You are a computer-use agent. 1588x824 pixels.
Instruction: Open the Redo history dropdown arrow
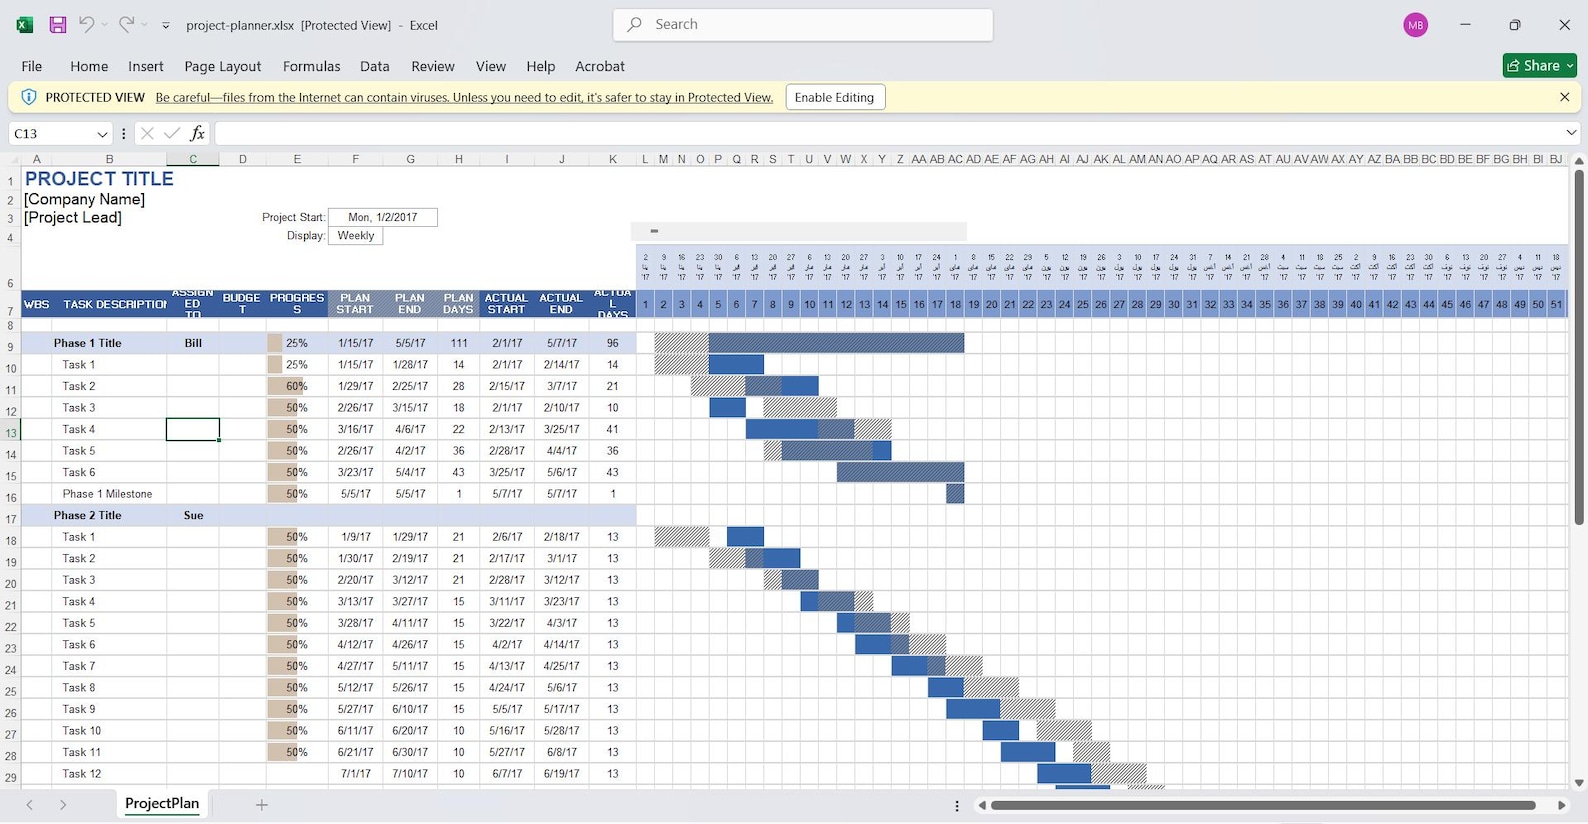click(x=144, y=25)
